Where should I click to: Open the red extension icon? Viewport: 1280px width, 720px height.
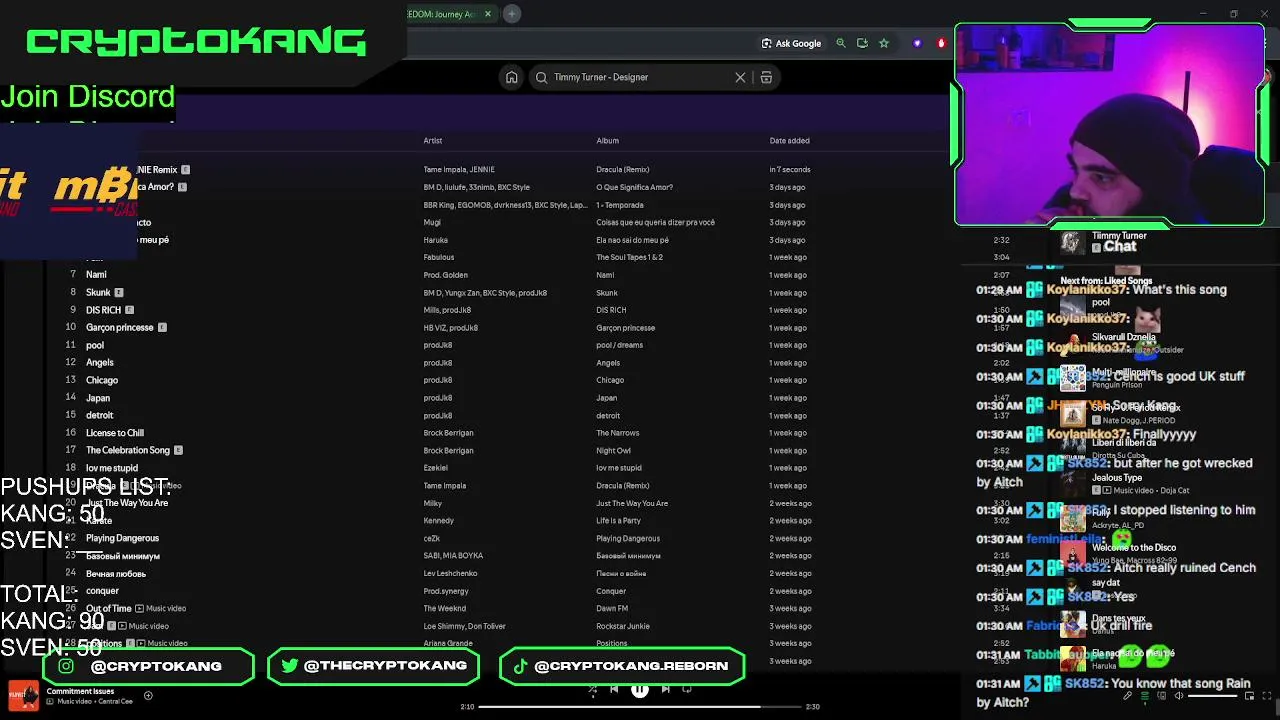940,43
